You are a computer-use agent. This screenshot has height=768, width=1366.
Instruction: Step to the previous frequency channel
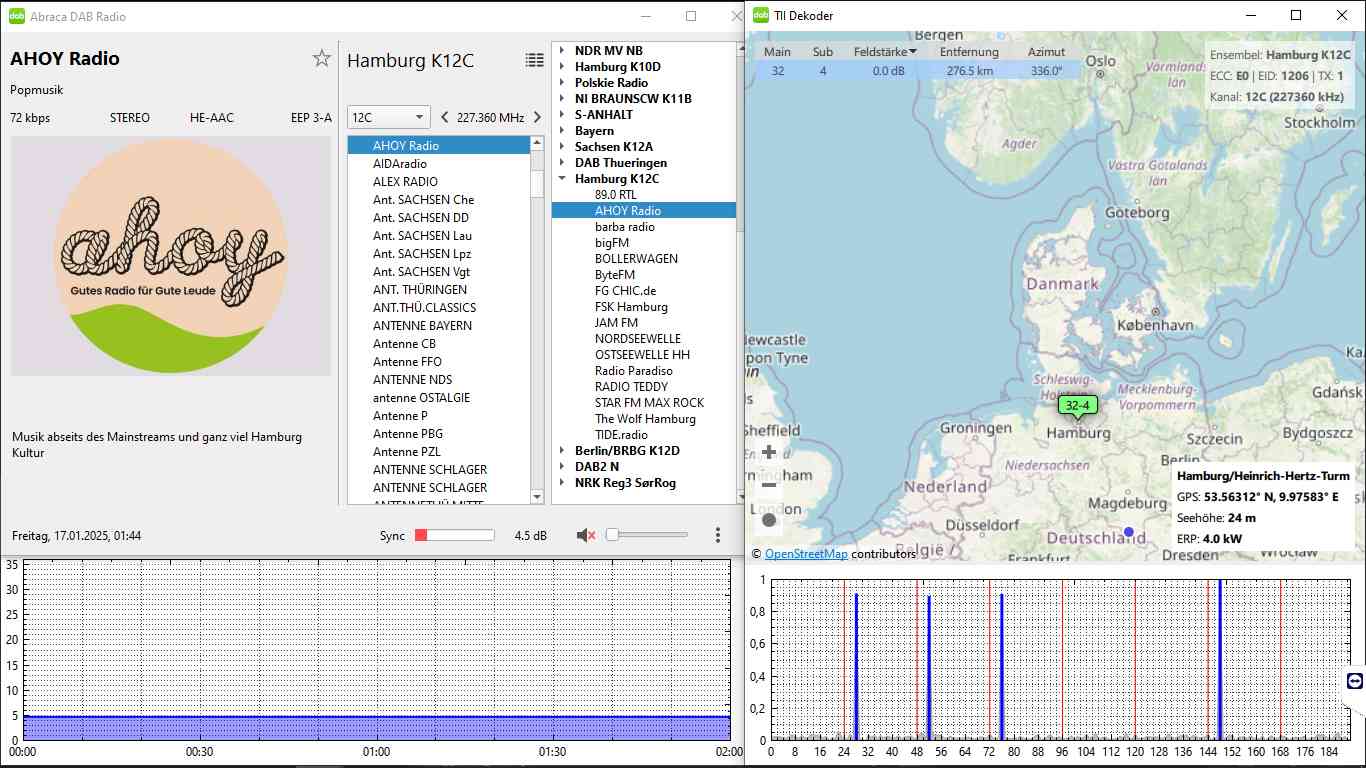[445, 117]
